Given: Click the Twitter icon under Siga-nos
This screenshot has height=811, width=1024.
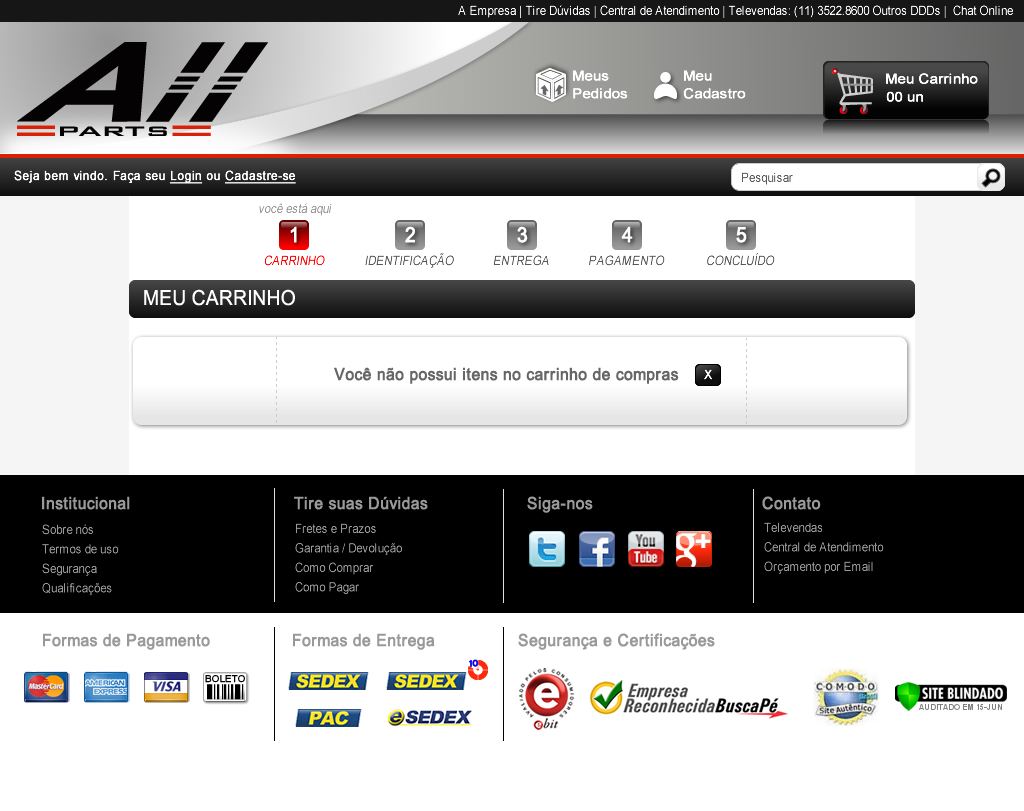Looking at the screenshot, I should (546, 549).
